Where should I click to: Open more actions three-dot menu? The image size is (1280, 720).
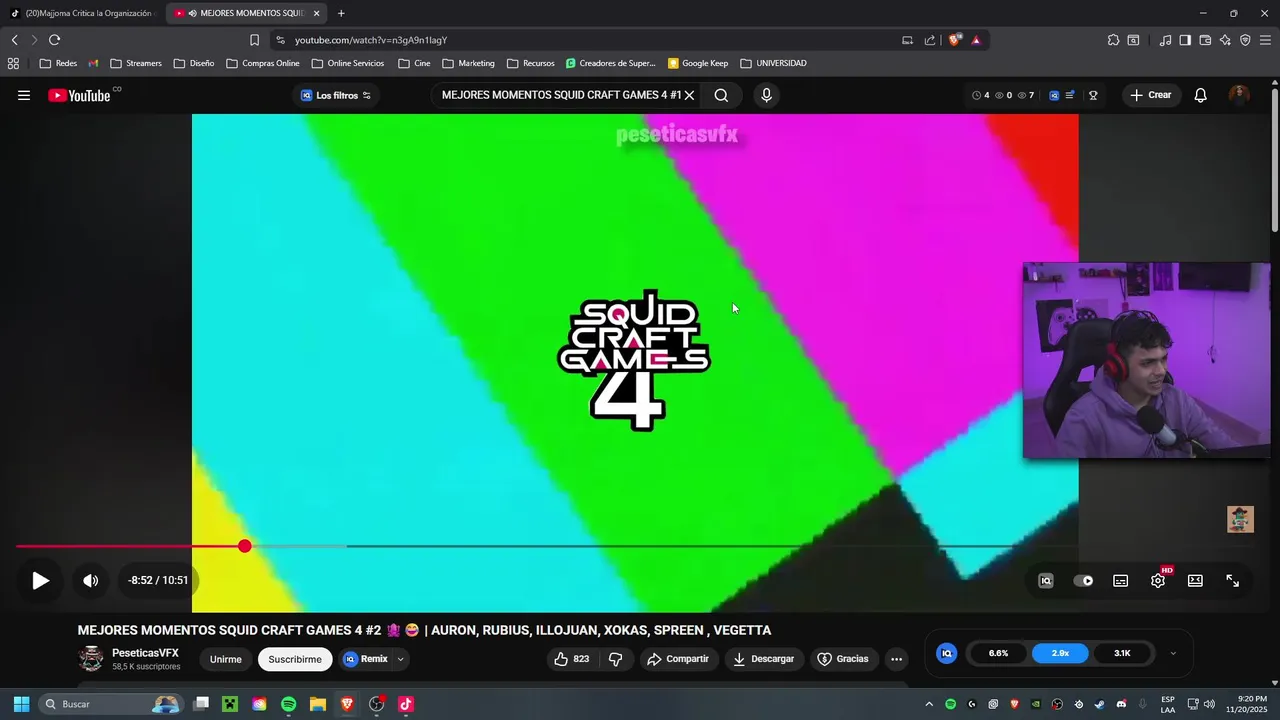tap(896, 659)
